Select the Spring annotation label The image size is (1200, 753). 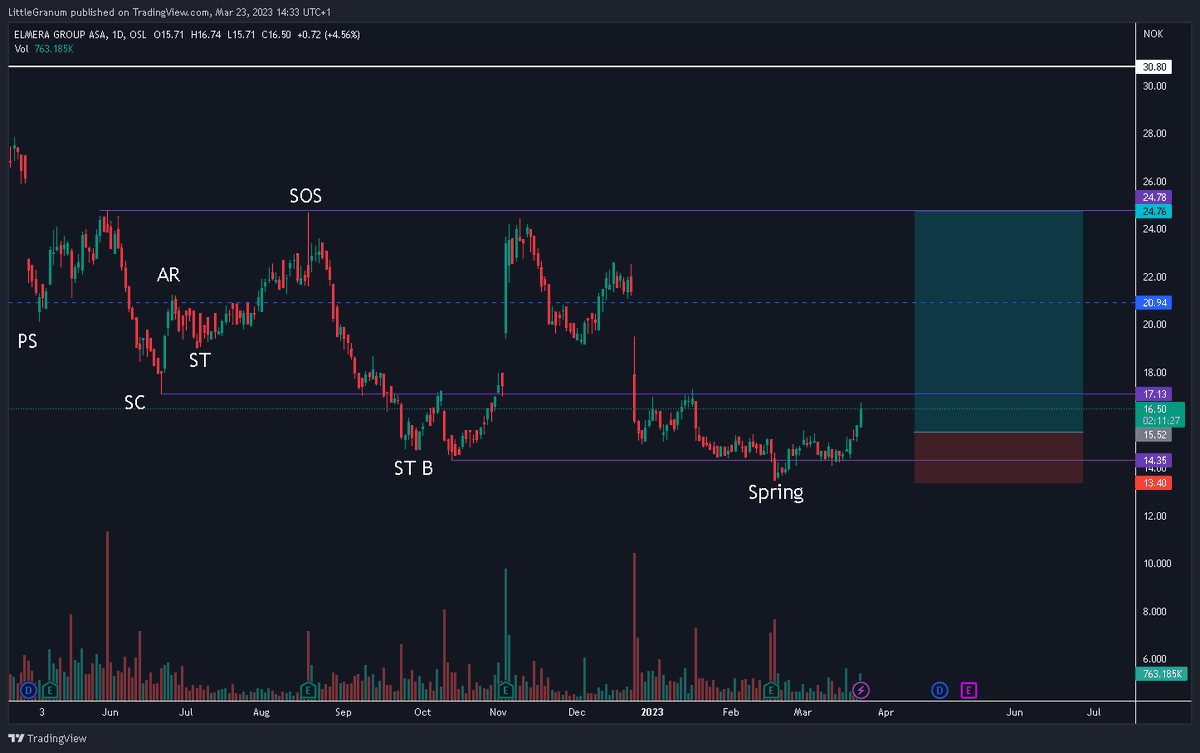point(776,492)
